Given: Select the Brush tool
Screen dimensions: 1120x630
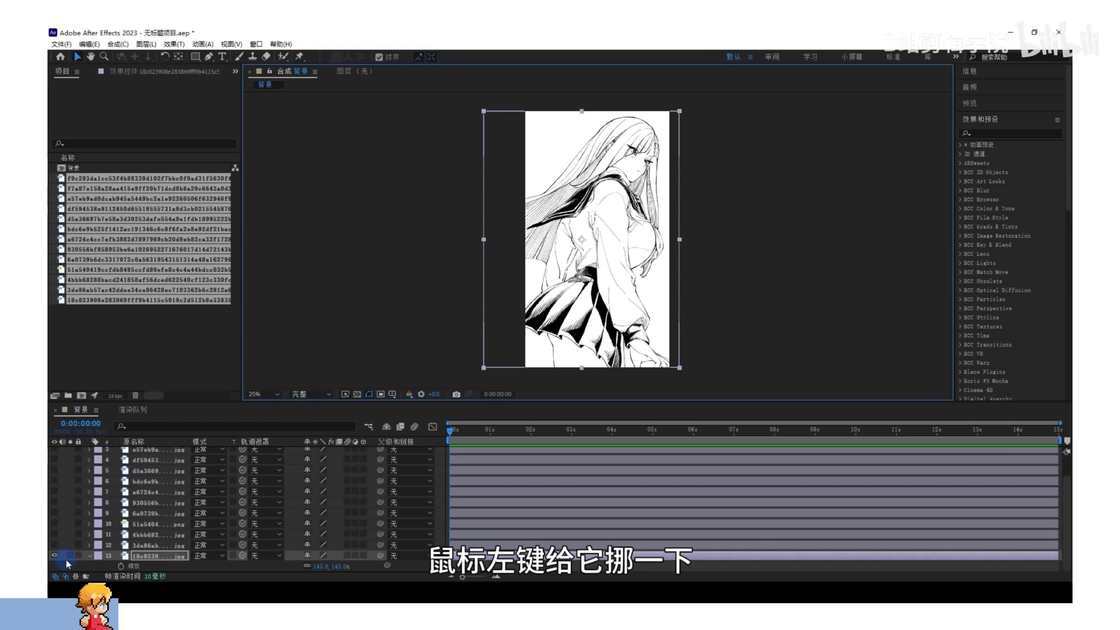Looking at the screenshot, I should click(x=239, y=56).
